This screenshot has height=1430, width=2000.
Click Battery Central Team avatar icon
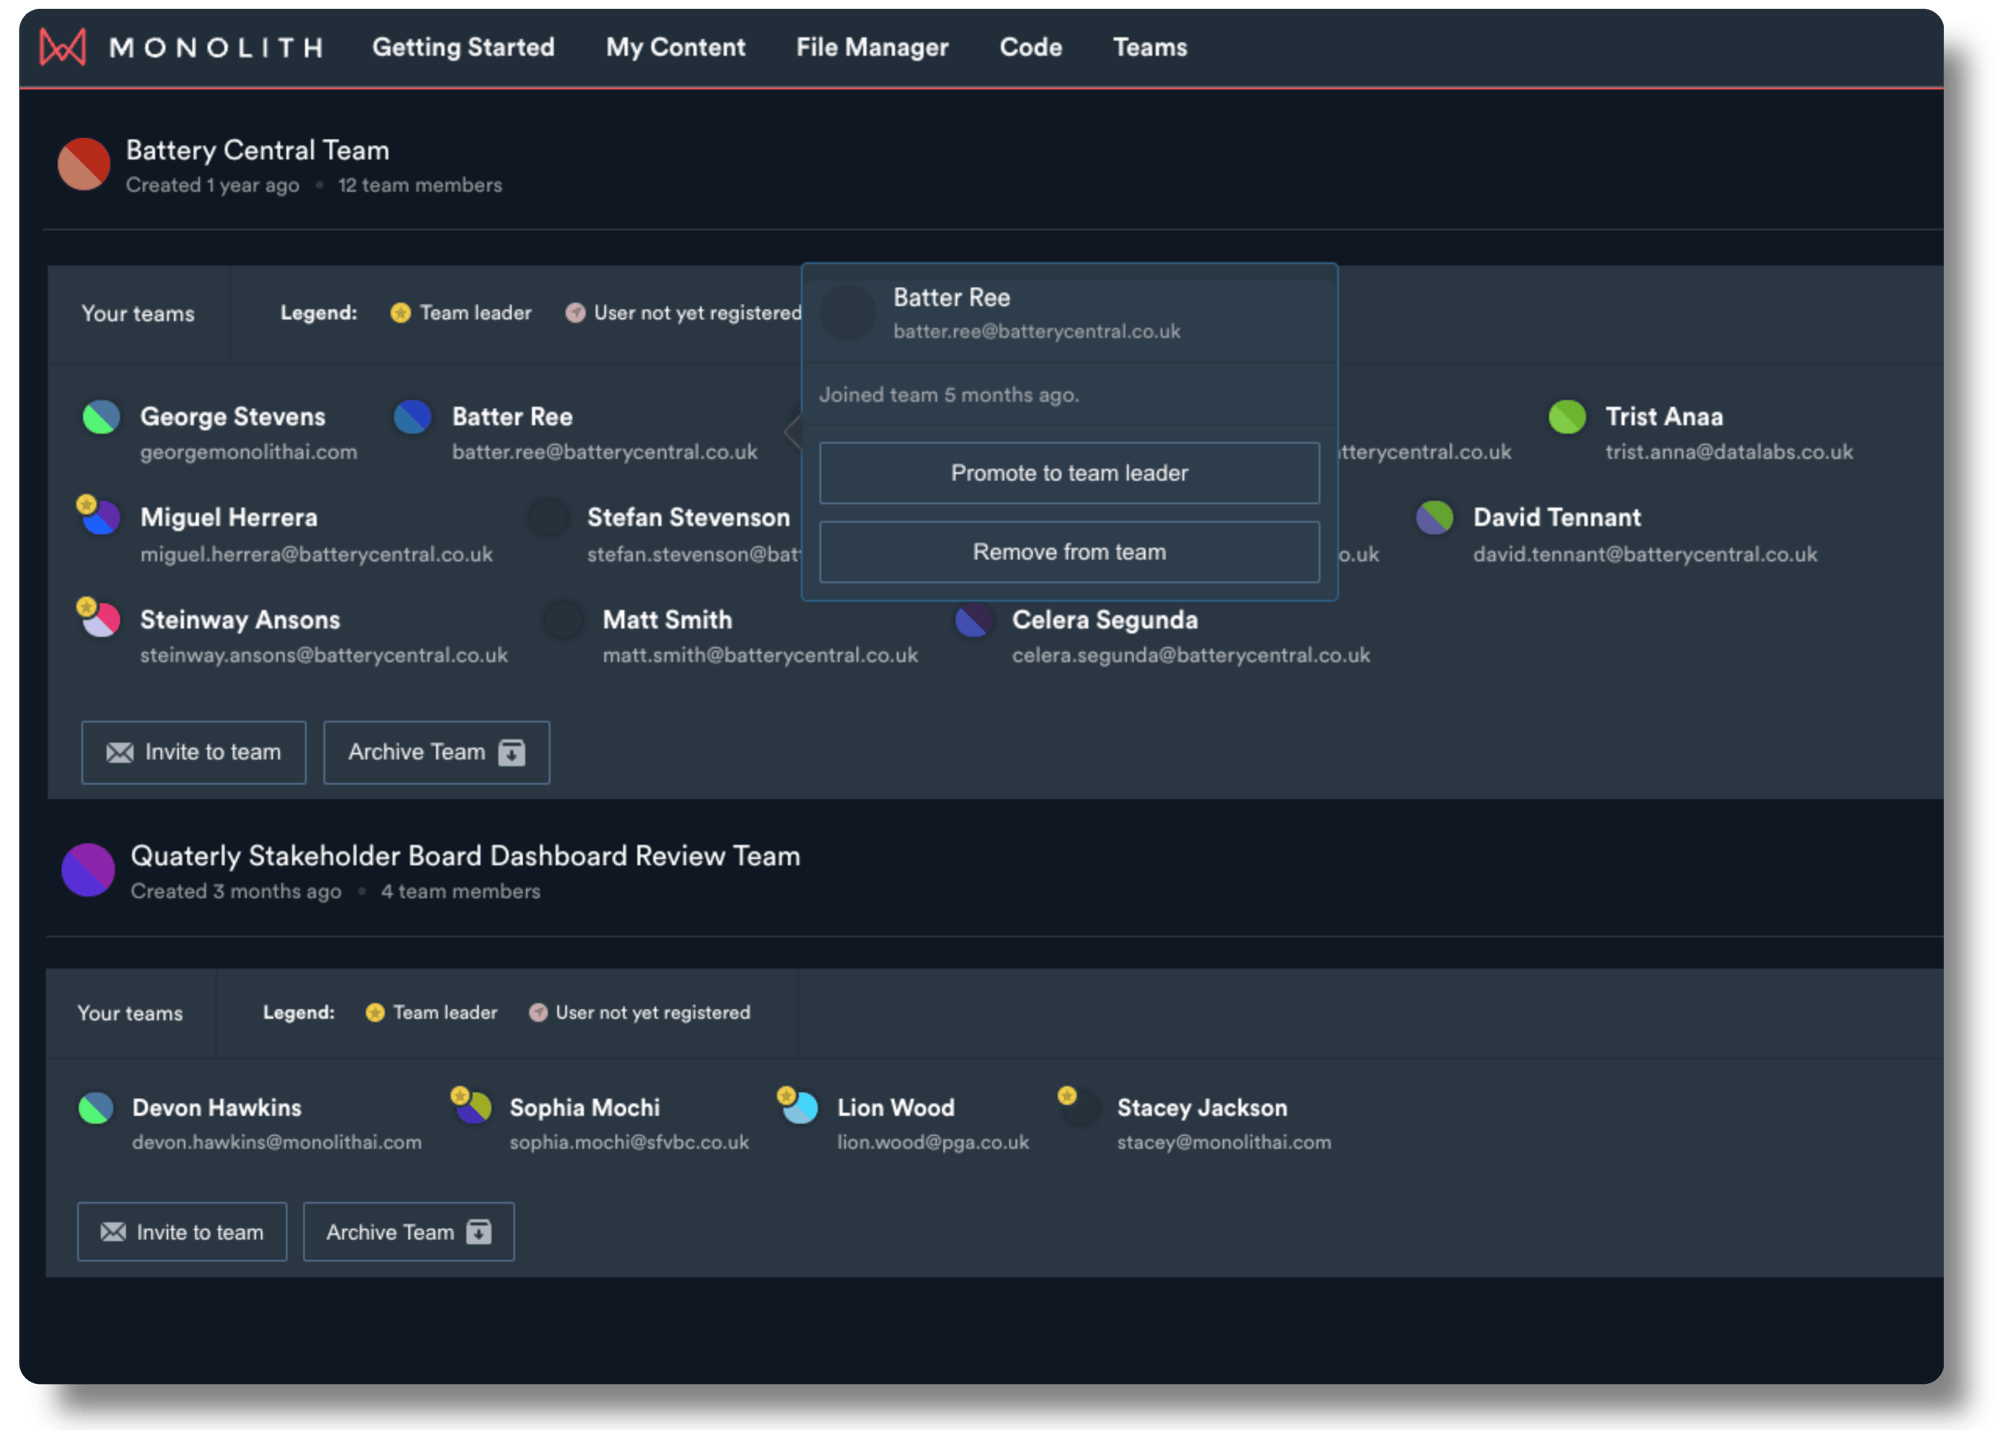coord(84,164)
